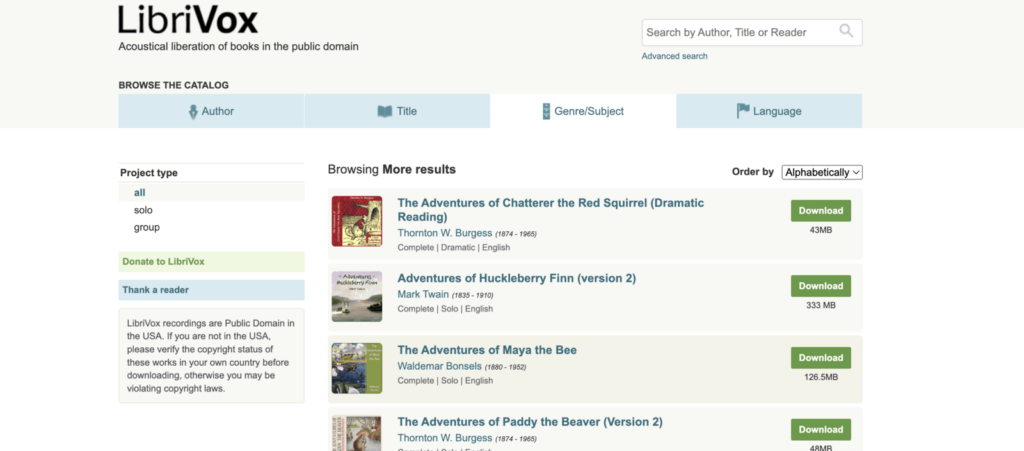Viewport: 1024px width, 451px height.
Task: Open Donate to LibriVox link
Action: point(212,262)
